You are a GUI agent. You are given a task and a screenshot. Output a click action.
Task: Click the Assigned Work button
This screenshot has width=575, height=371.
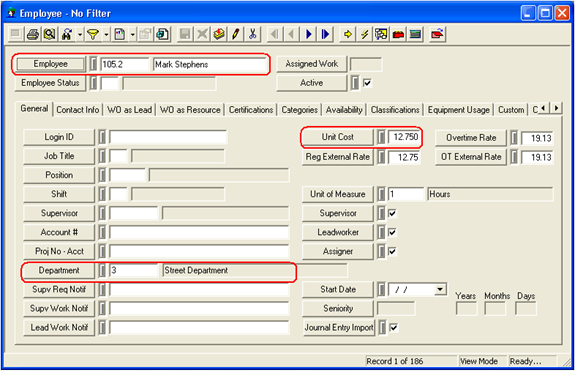[x=311, y=64]
